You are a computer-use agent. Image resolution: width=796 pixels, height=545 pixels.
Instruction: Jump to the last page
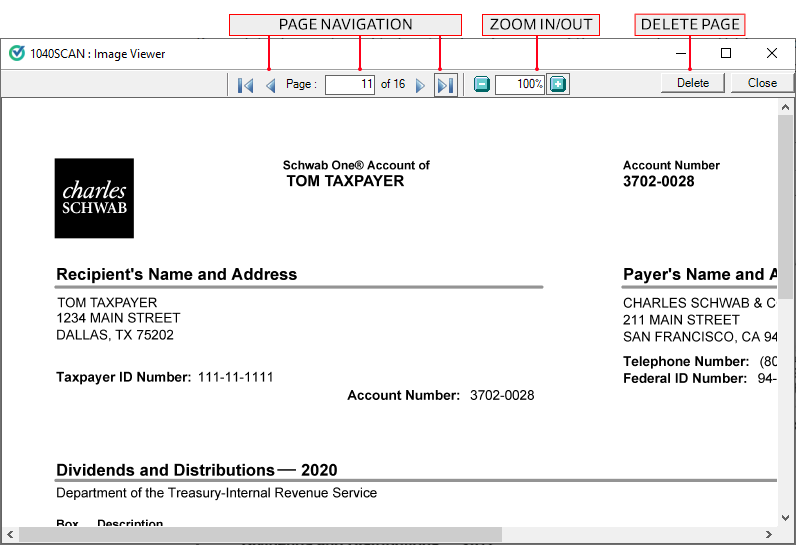(x=446, y=85)
